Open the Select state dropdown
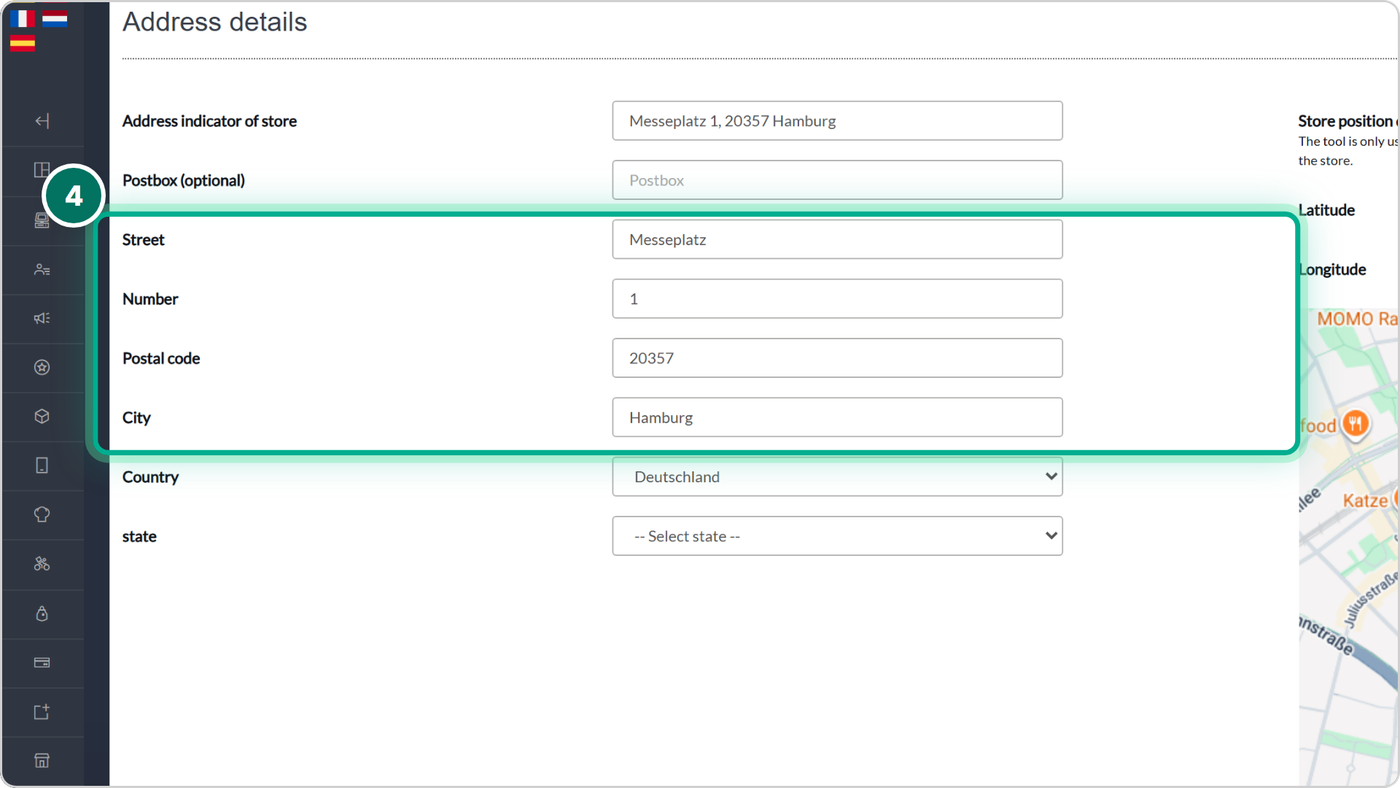1400x788 pixels. pos(837,536)
